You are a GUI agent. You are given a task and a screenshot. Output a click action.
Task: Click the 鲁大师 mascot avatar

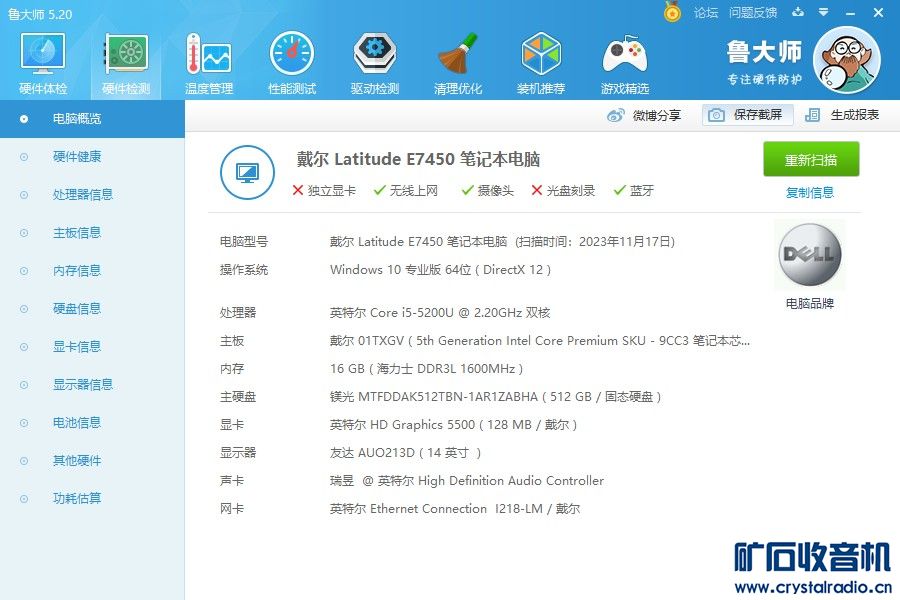point(847,60)
